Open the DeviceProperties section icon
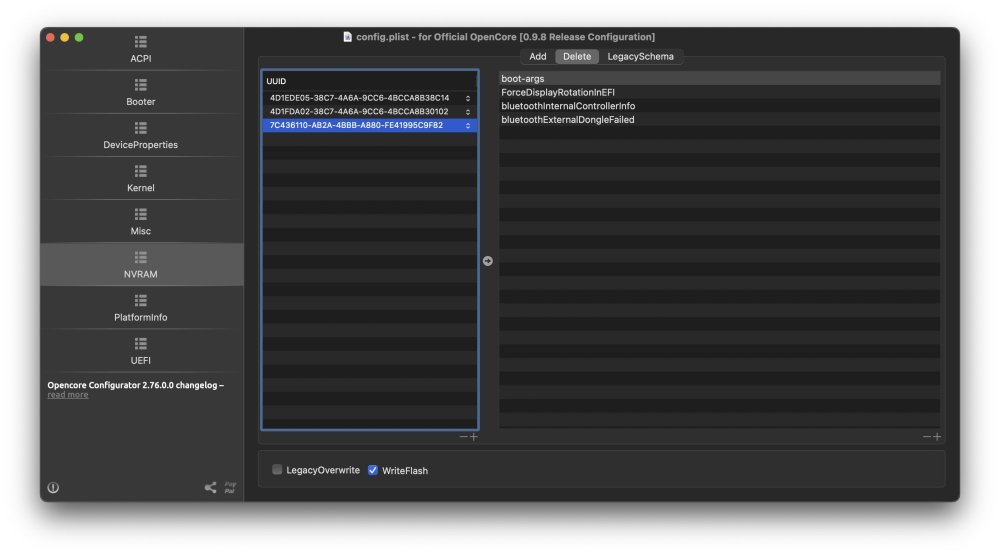The height and width of the screenshot is (555, 1000). click(140, 128)
